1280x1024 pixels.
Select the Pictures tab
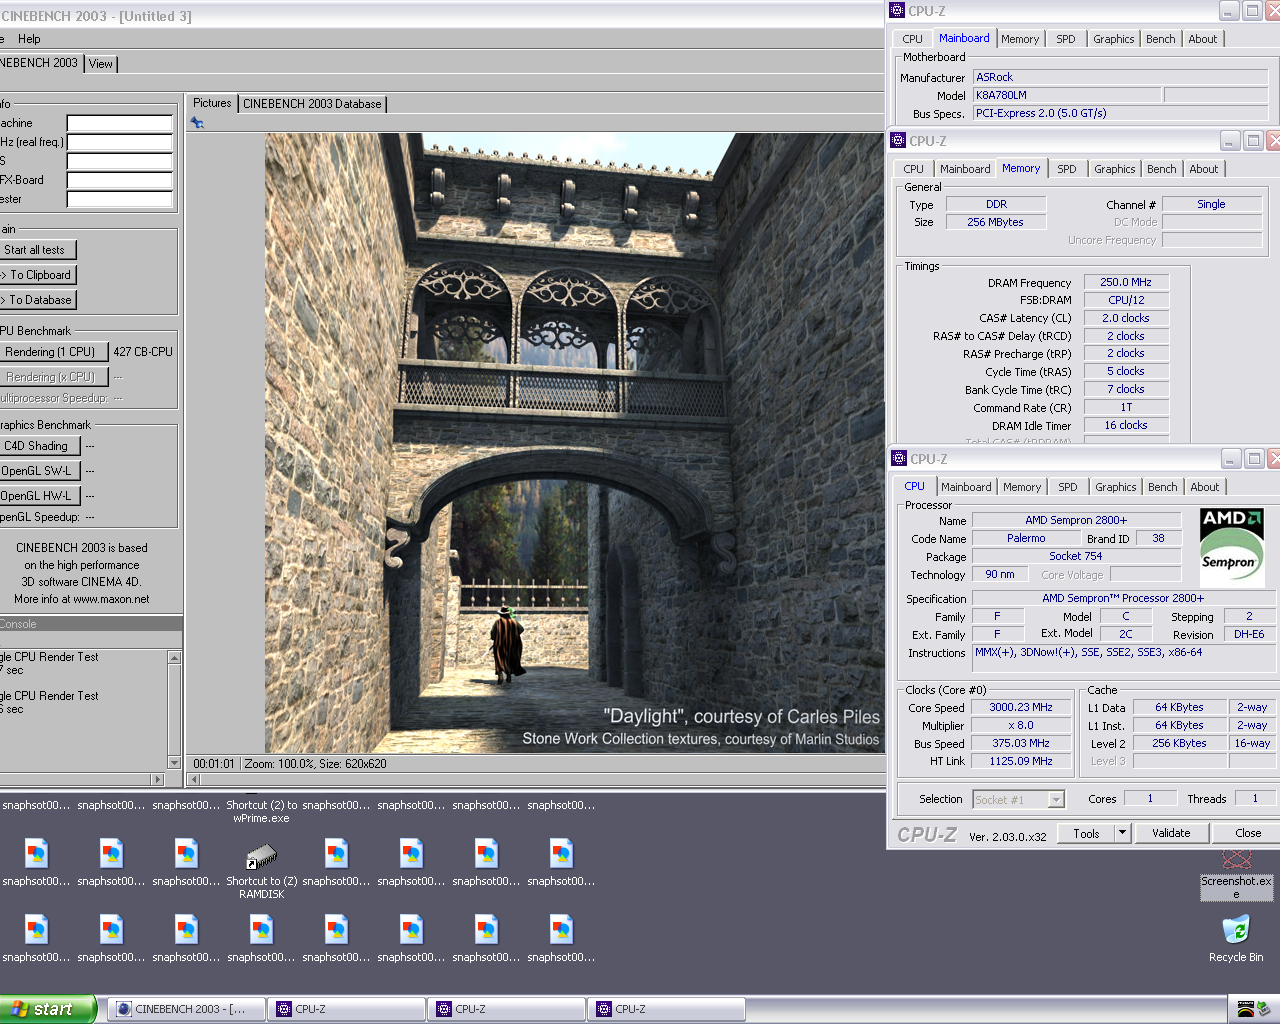[x=212, y=103]
